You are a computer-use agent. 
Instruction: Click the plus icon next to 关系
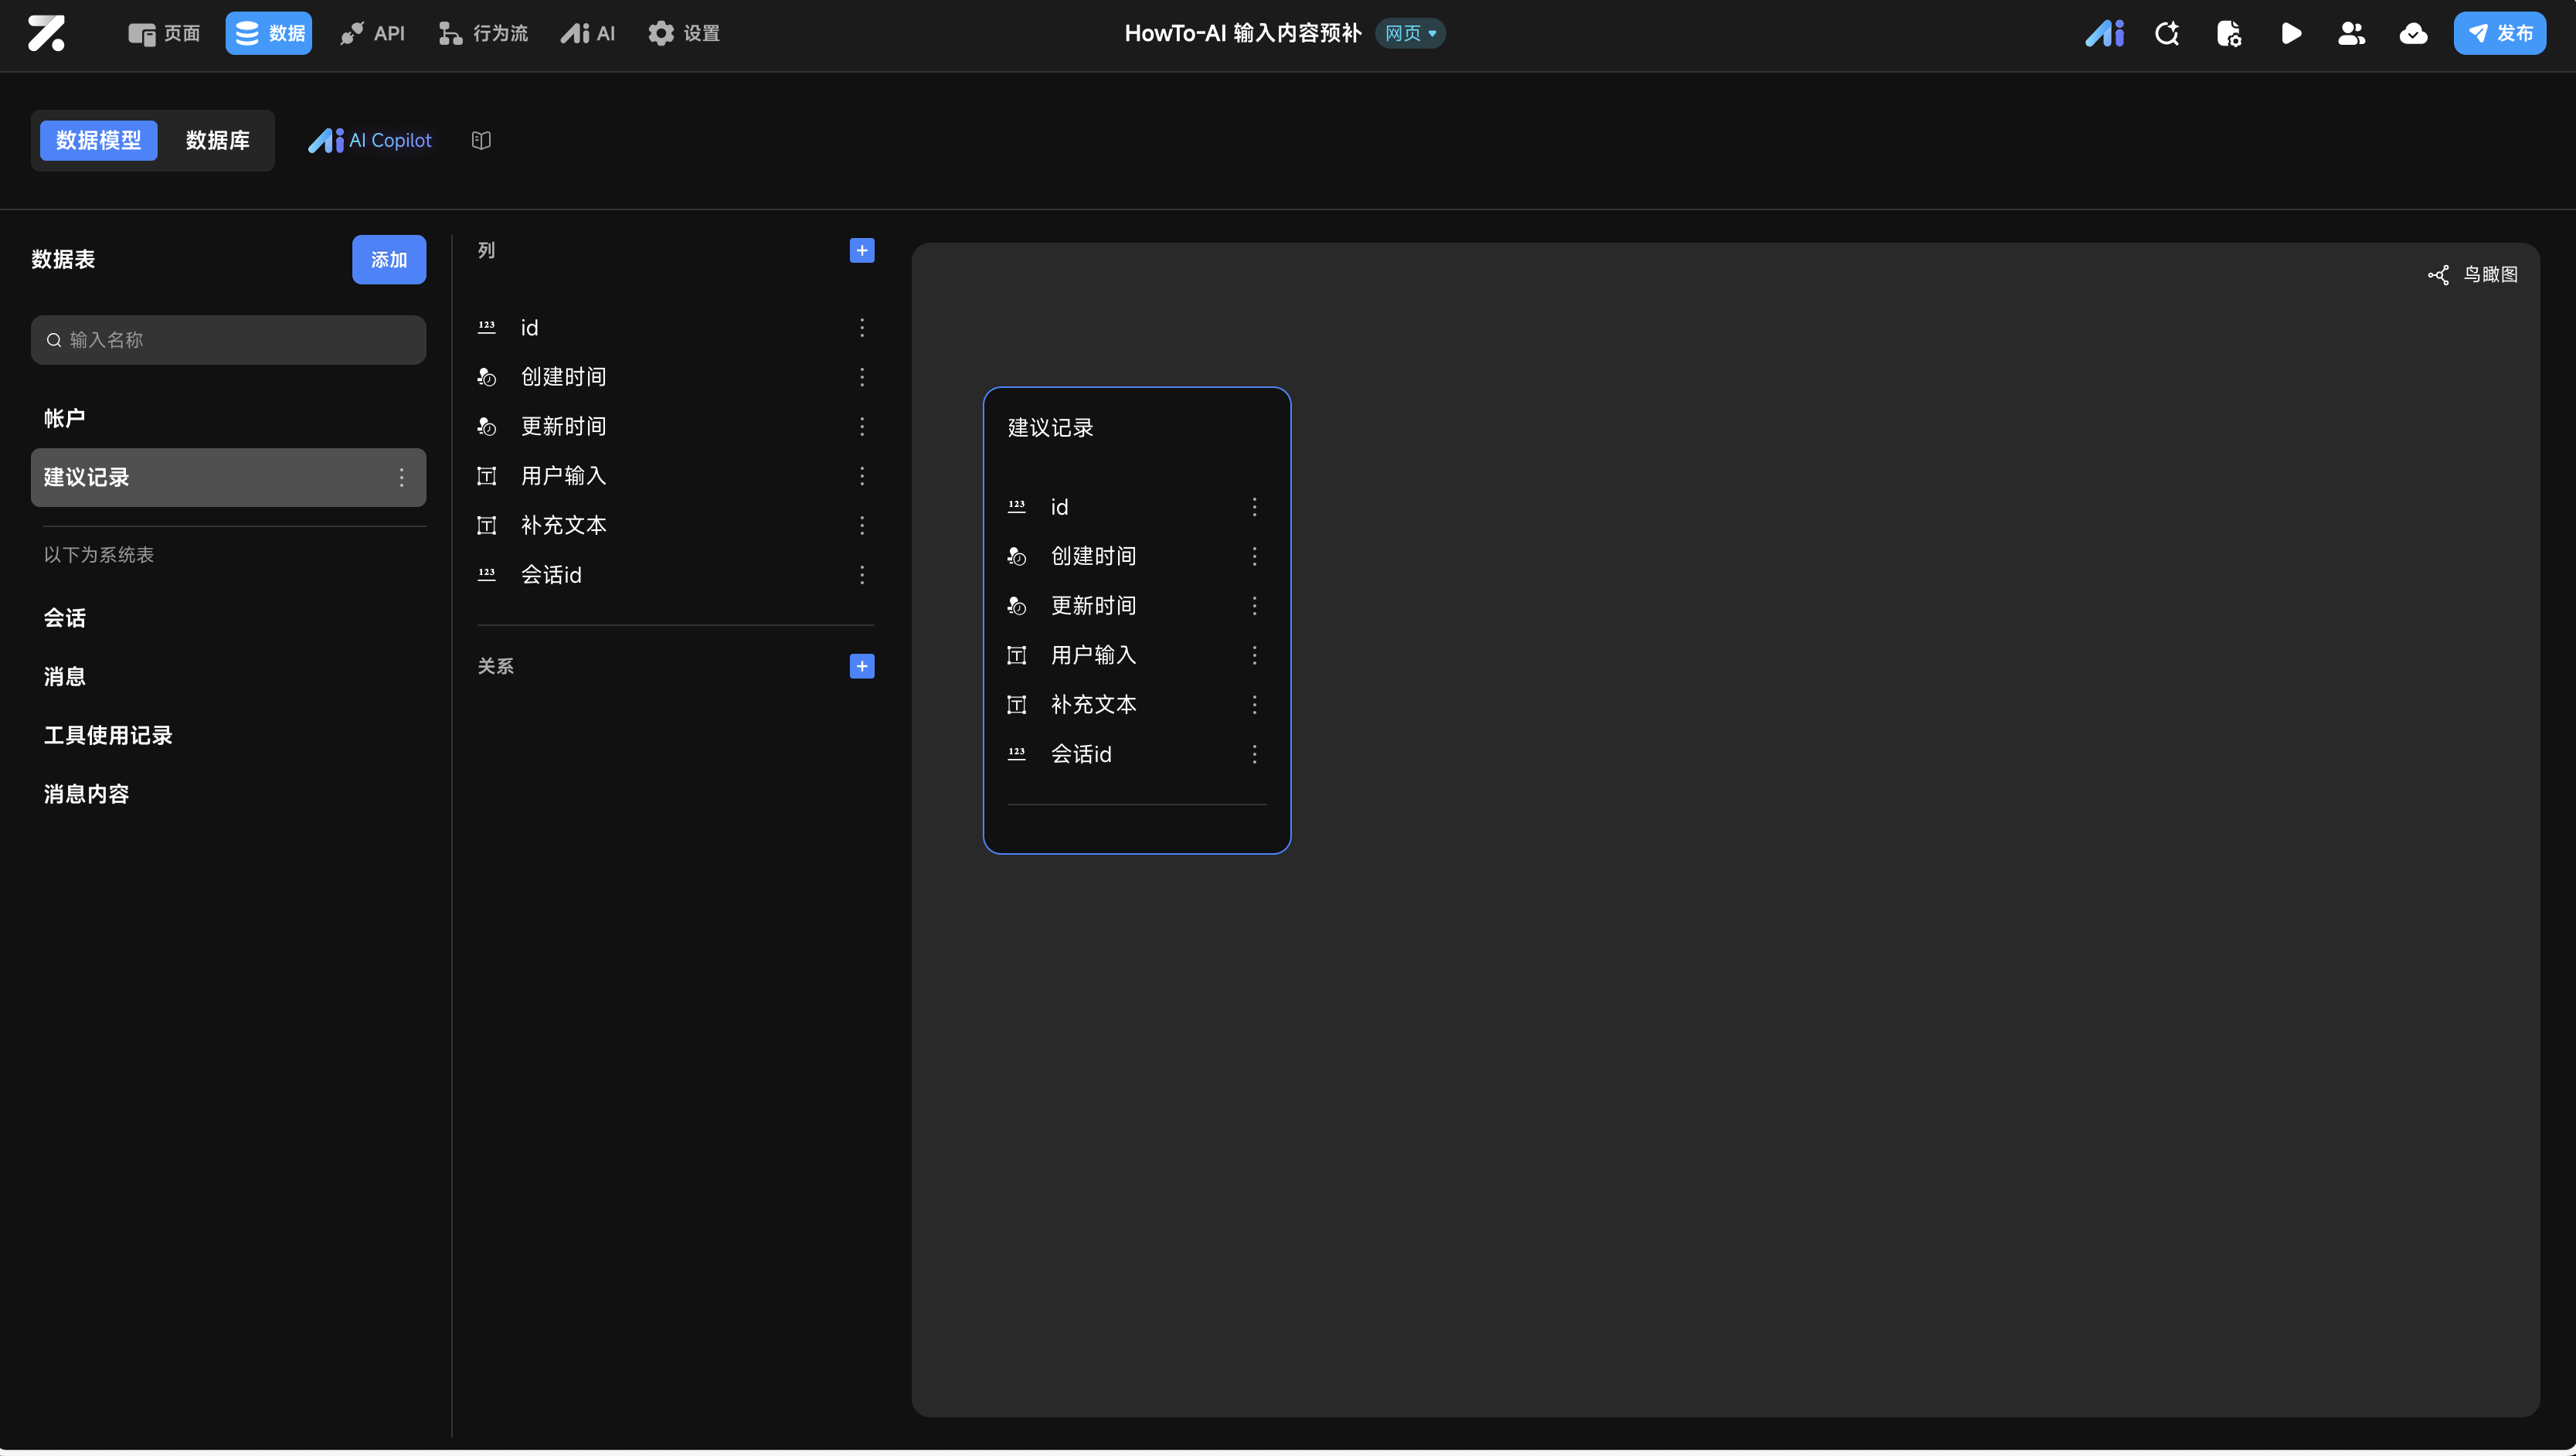(x=861, y=666)
